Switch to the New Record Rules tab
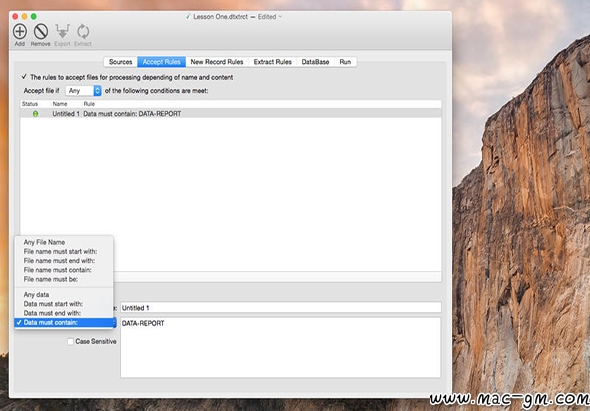This screenshot has height=411, width=590. click(217, 62)
